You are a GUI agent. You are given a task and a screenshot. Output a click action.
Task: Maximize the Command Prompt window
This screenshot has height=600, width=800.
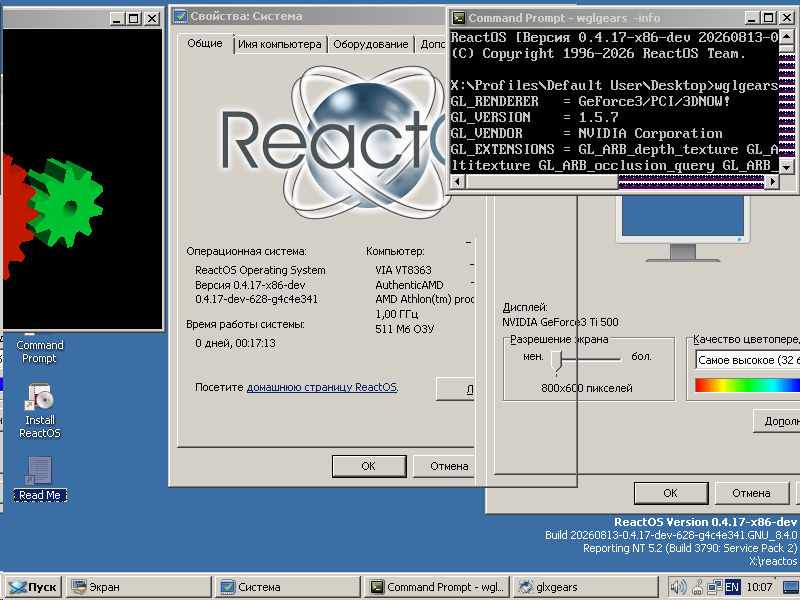(x=768, y=18)
